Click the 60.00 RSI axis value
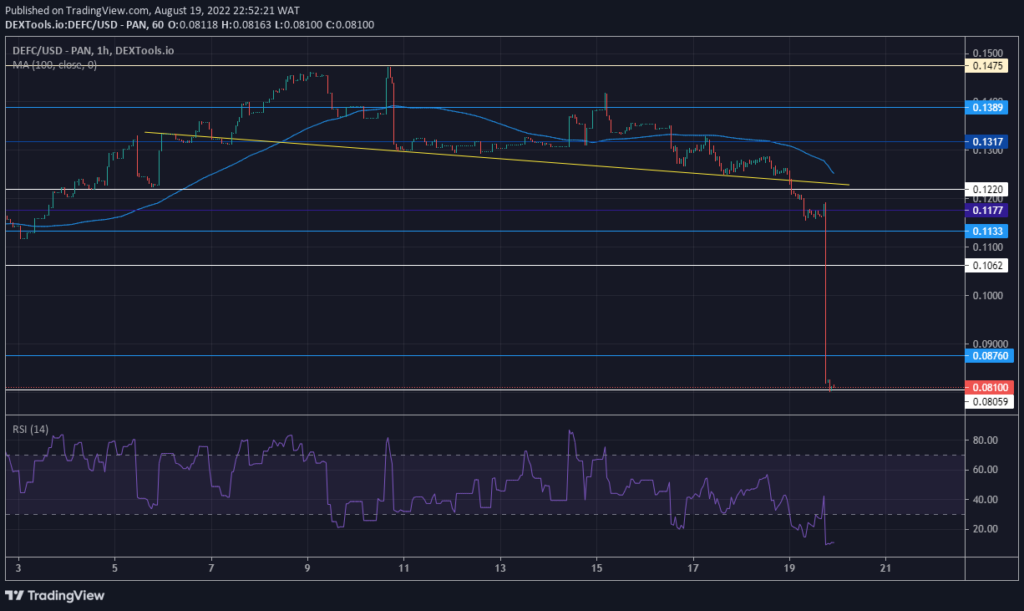The width and height of the screenshot is (1024, 611). pyautogui.click(x=985, y=469)
